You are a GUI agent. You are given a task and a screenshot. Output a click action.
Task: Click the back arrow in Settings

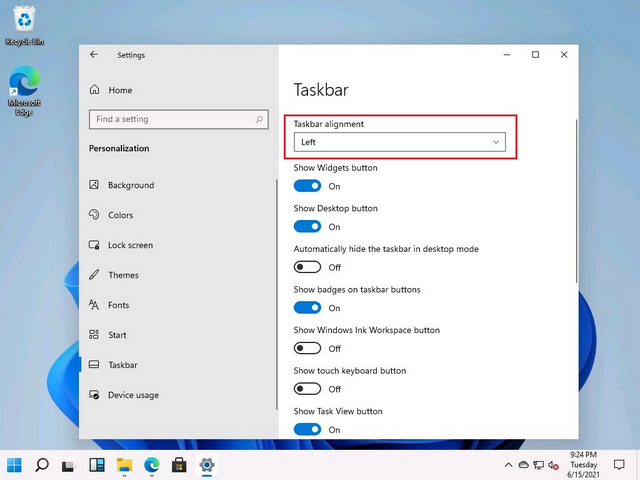tap(94, 55)
